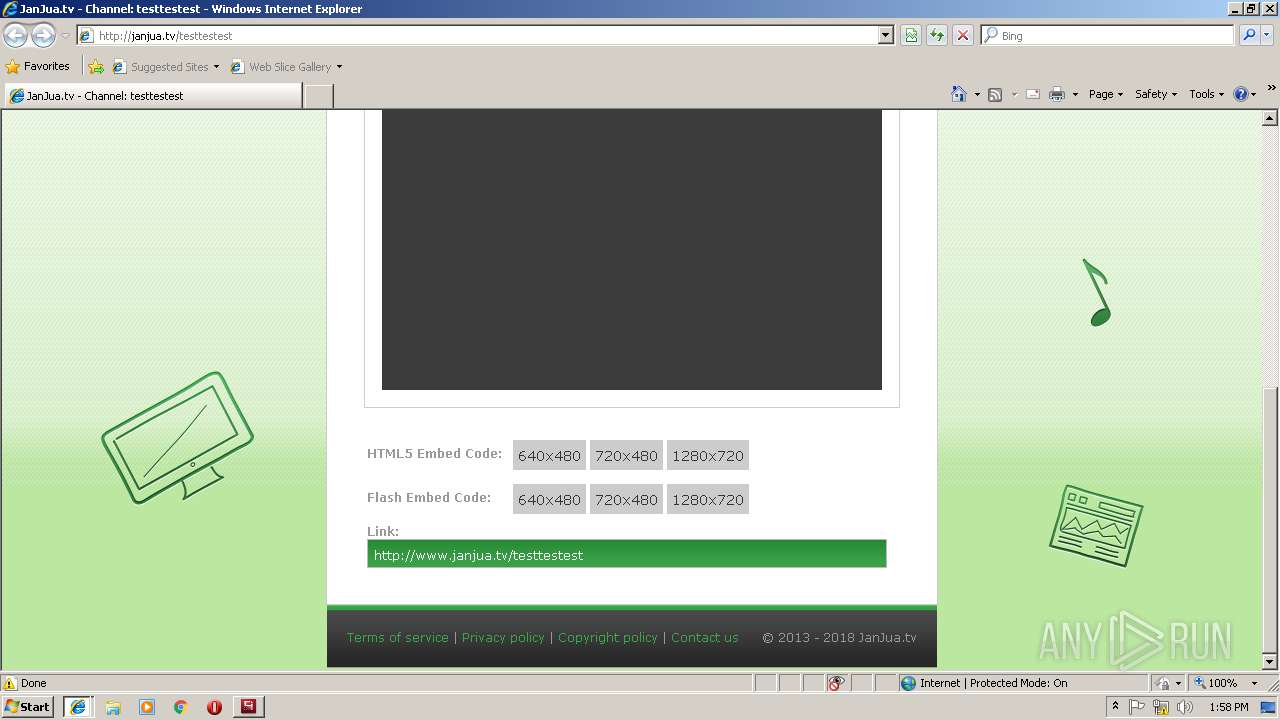This screenshot has height=720, width=1280.
Task: Show hidden system tray icons arrow
Action: [1116, 707]
